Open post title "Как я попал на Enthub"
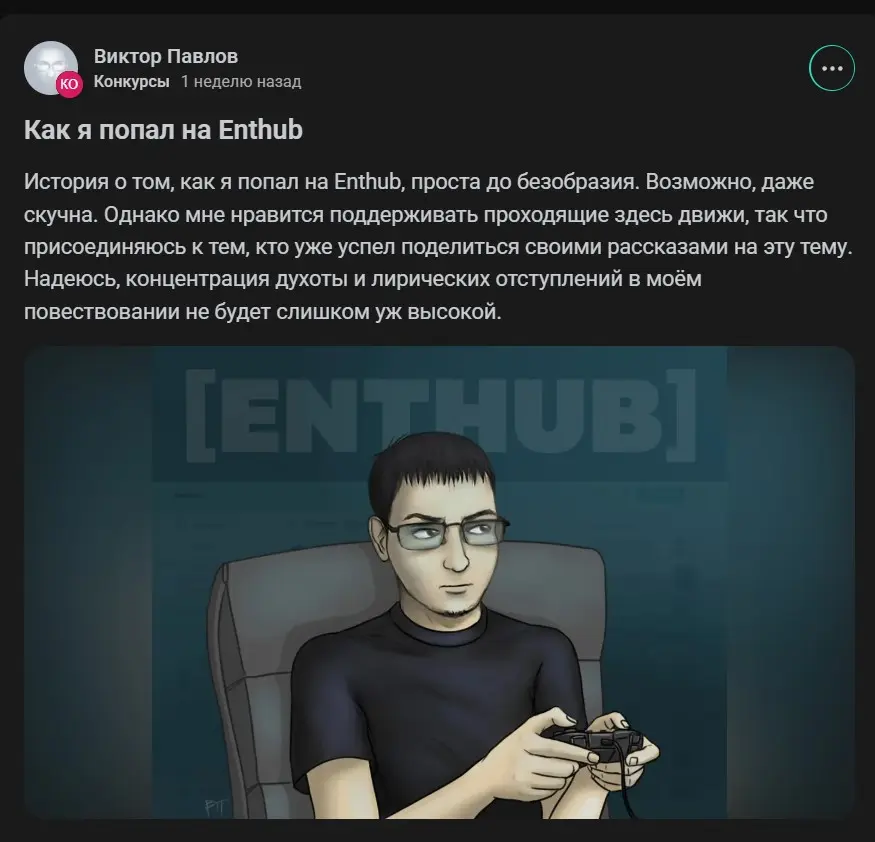 click(164, 130)
